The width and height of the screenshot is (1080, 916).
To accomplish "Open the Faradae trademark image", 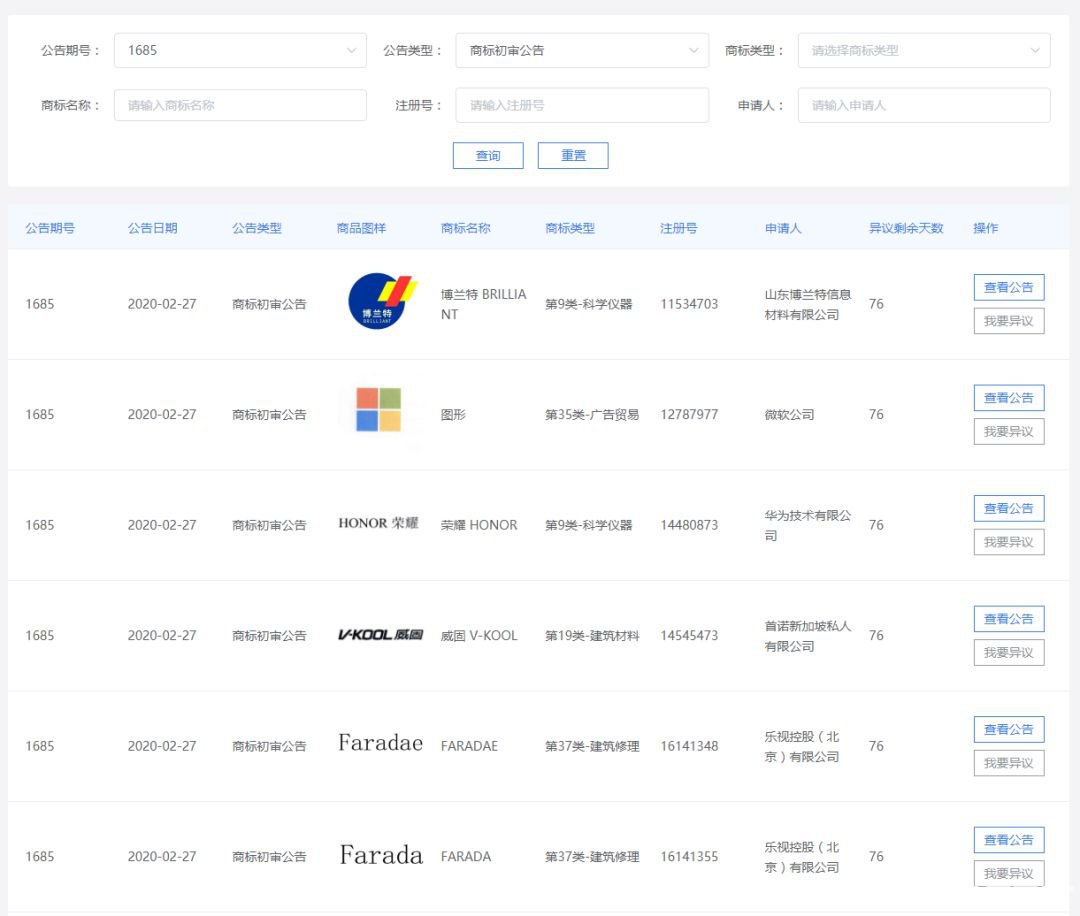I will [380, 743].
